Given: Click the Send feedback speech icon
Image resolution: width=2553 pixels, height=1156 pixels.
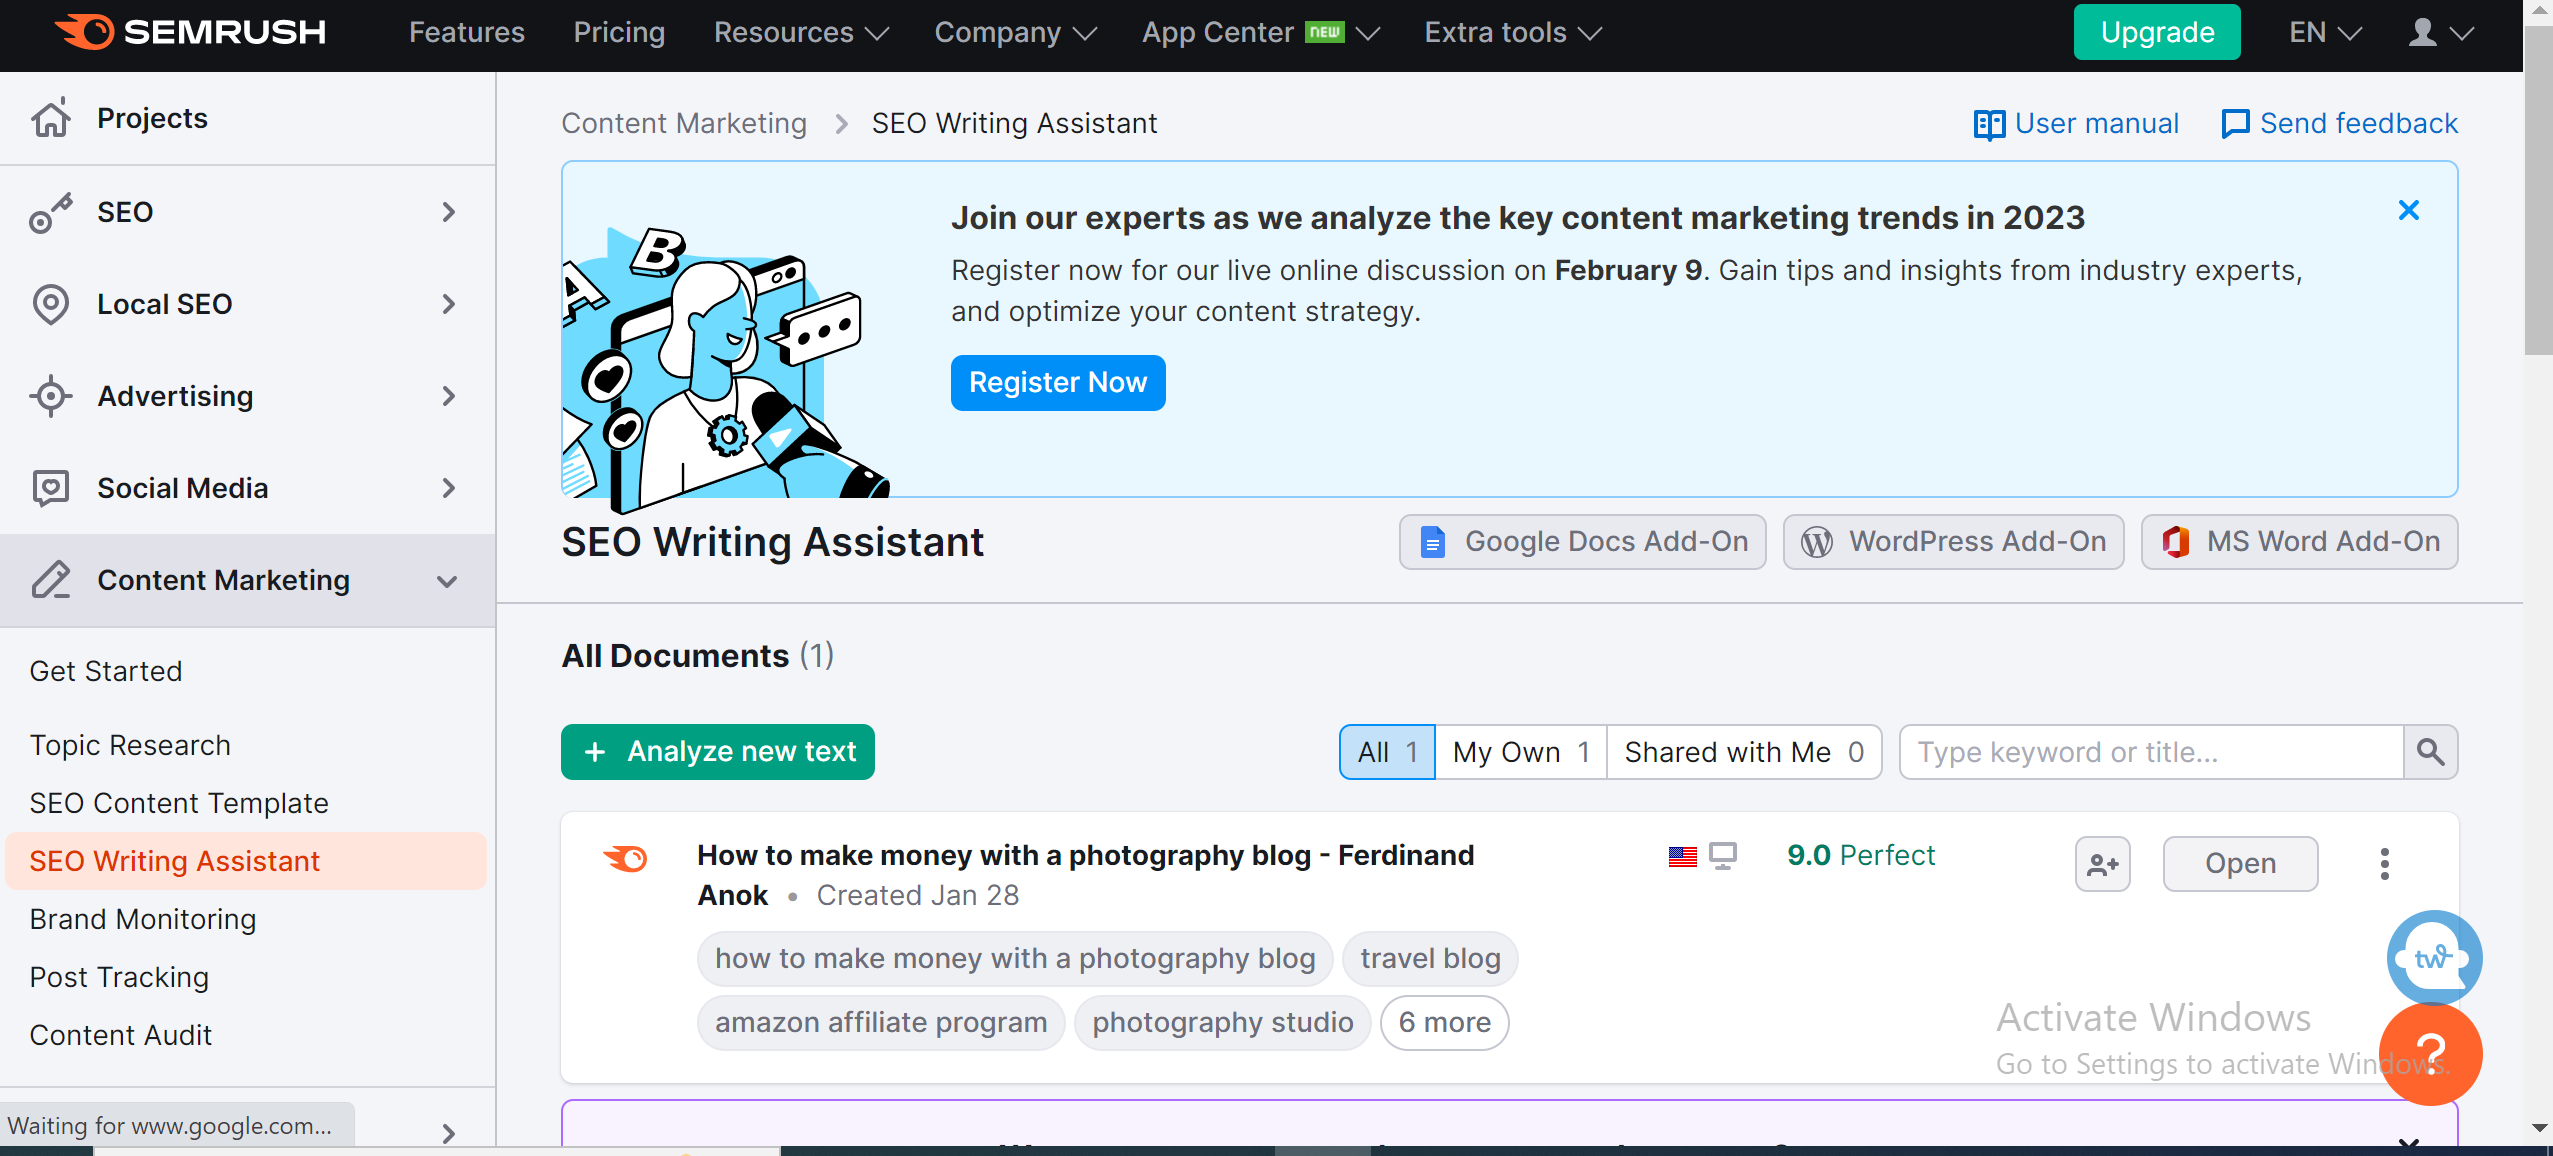Looking at the screenshot, I should 2235,124.
